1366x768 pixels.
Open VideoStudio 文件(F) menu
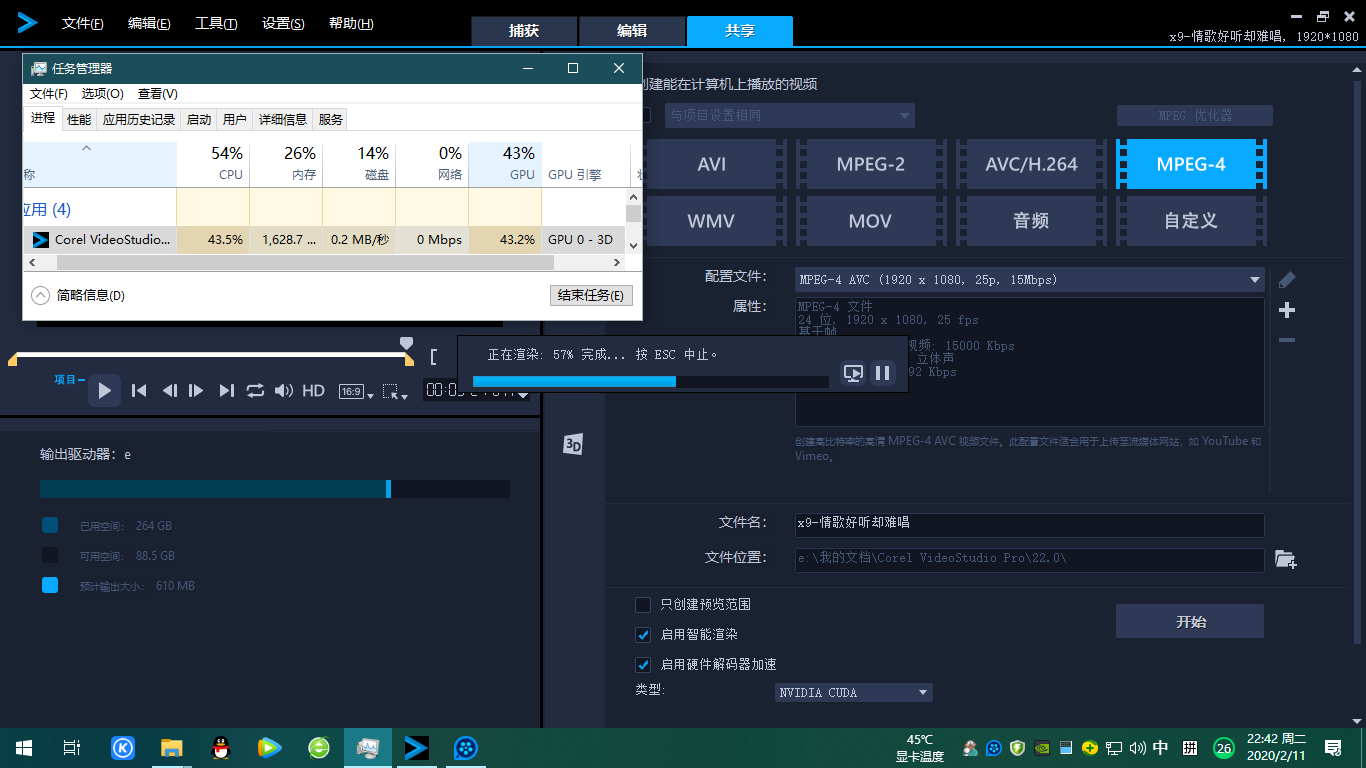pyautogui.click(x=83, y=24)
